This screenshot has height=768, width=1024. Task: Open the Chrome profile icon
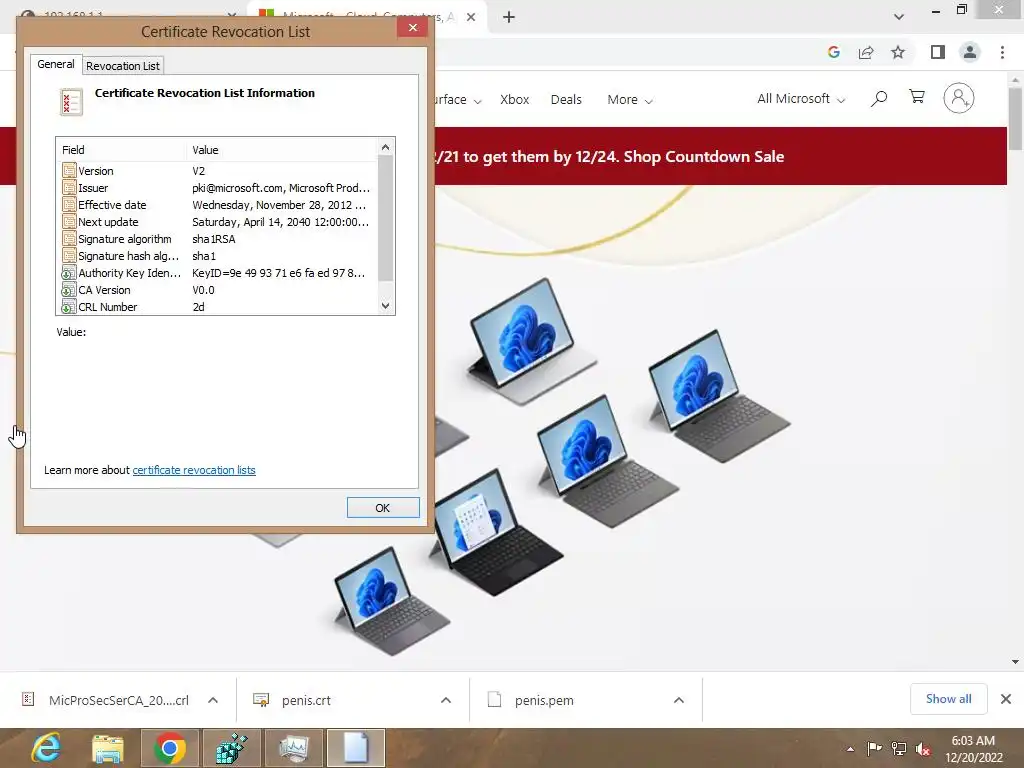[970, 52]
